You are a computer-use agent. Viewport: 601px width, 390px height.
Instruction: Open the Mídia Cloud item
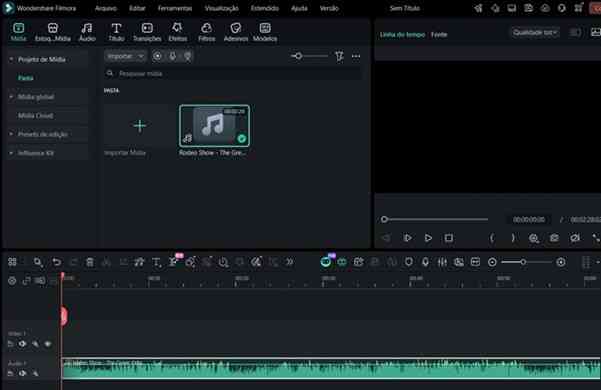point(36,115)
